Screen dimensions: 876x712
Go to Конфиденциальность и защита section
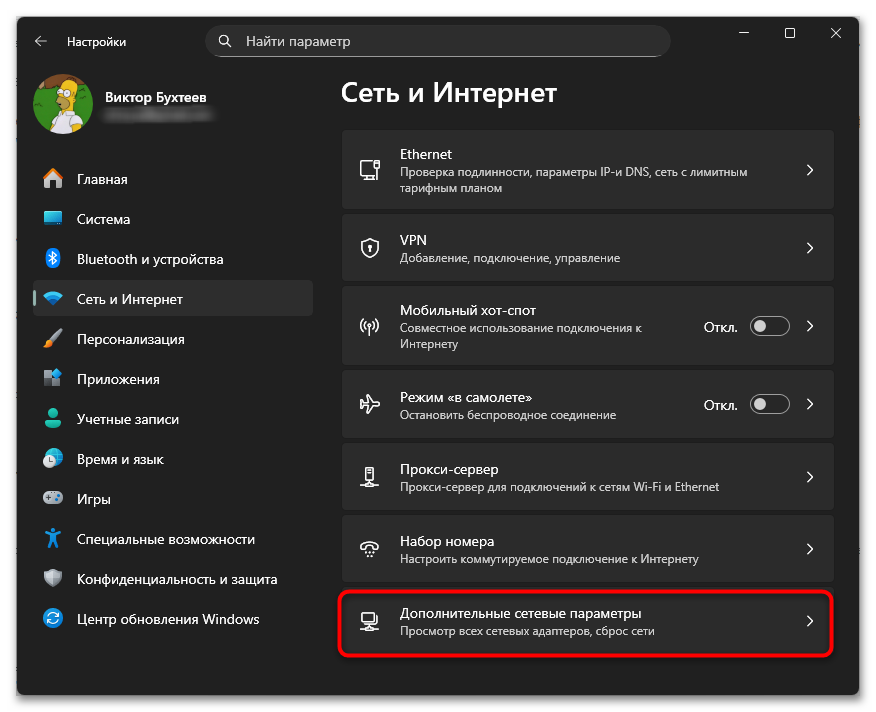coord(177,579)
